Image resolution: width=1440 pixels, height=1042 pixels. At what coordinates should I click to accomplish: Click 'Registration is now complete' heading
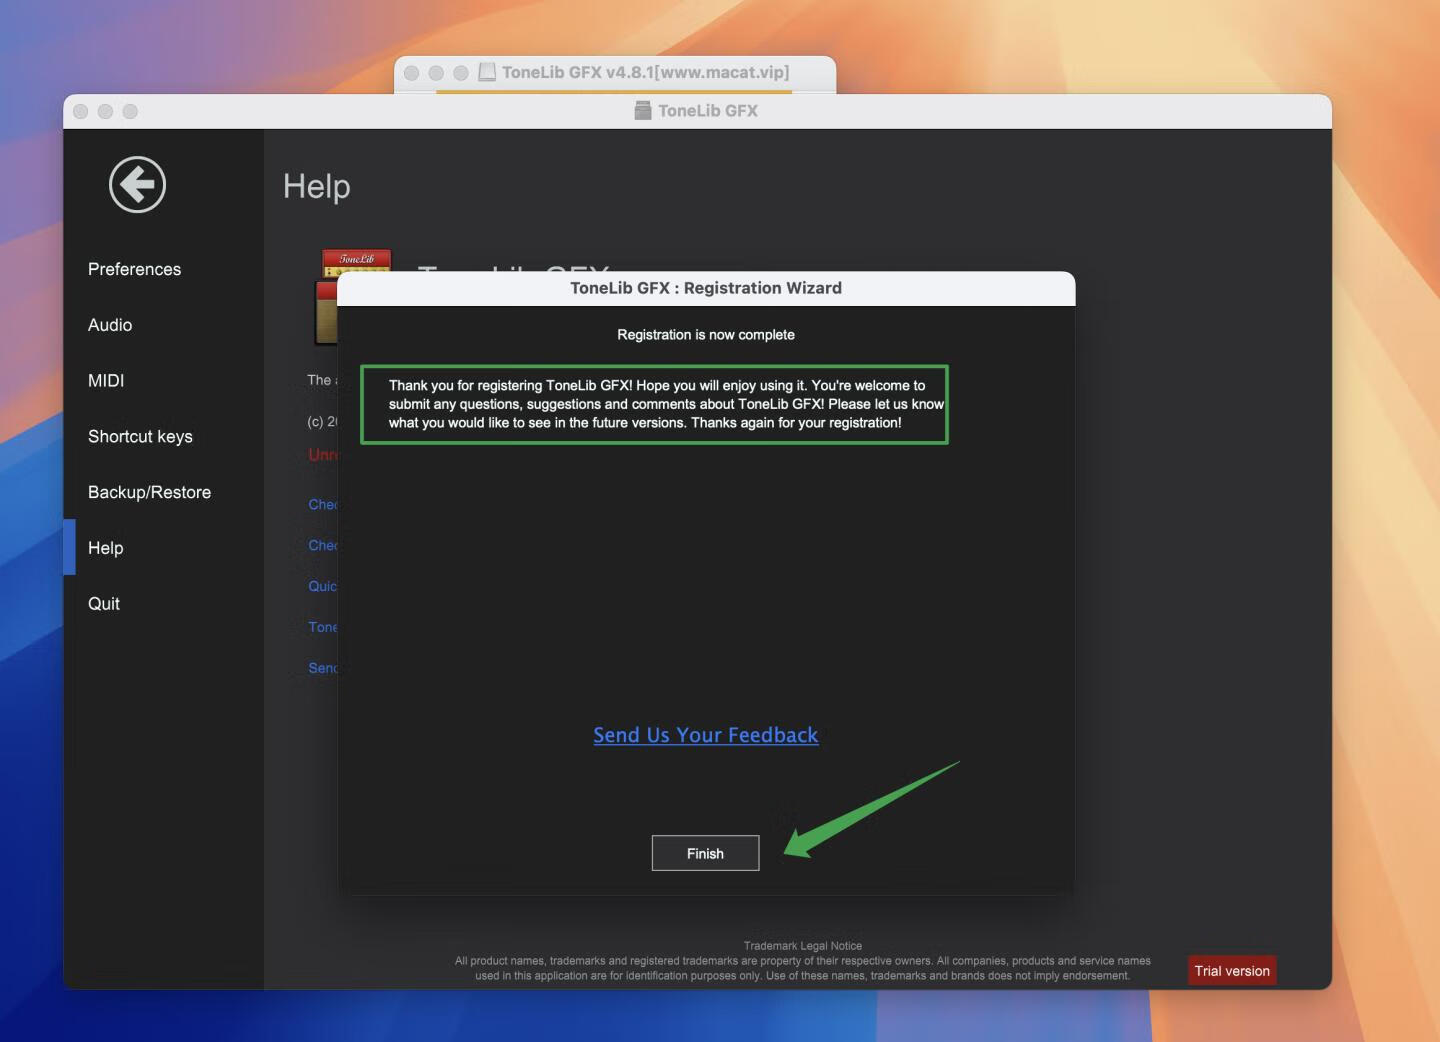[706, 335]
